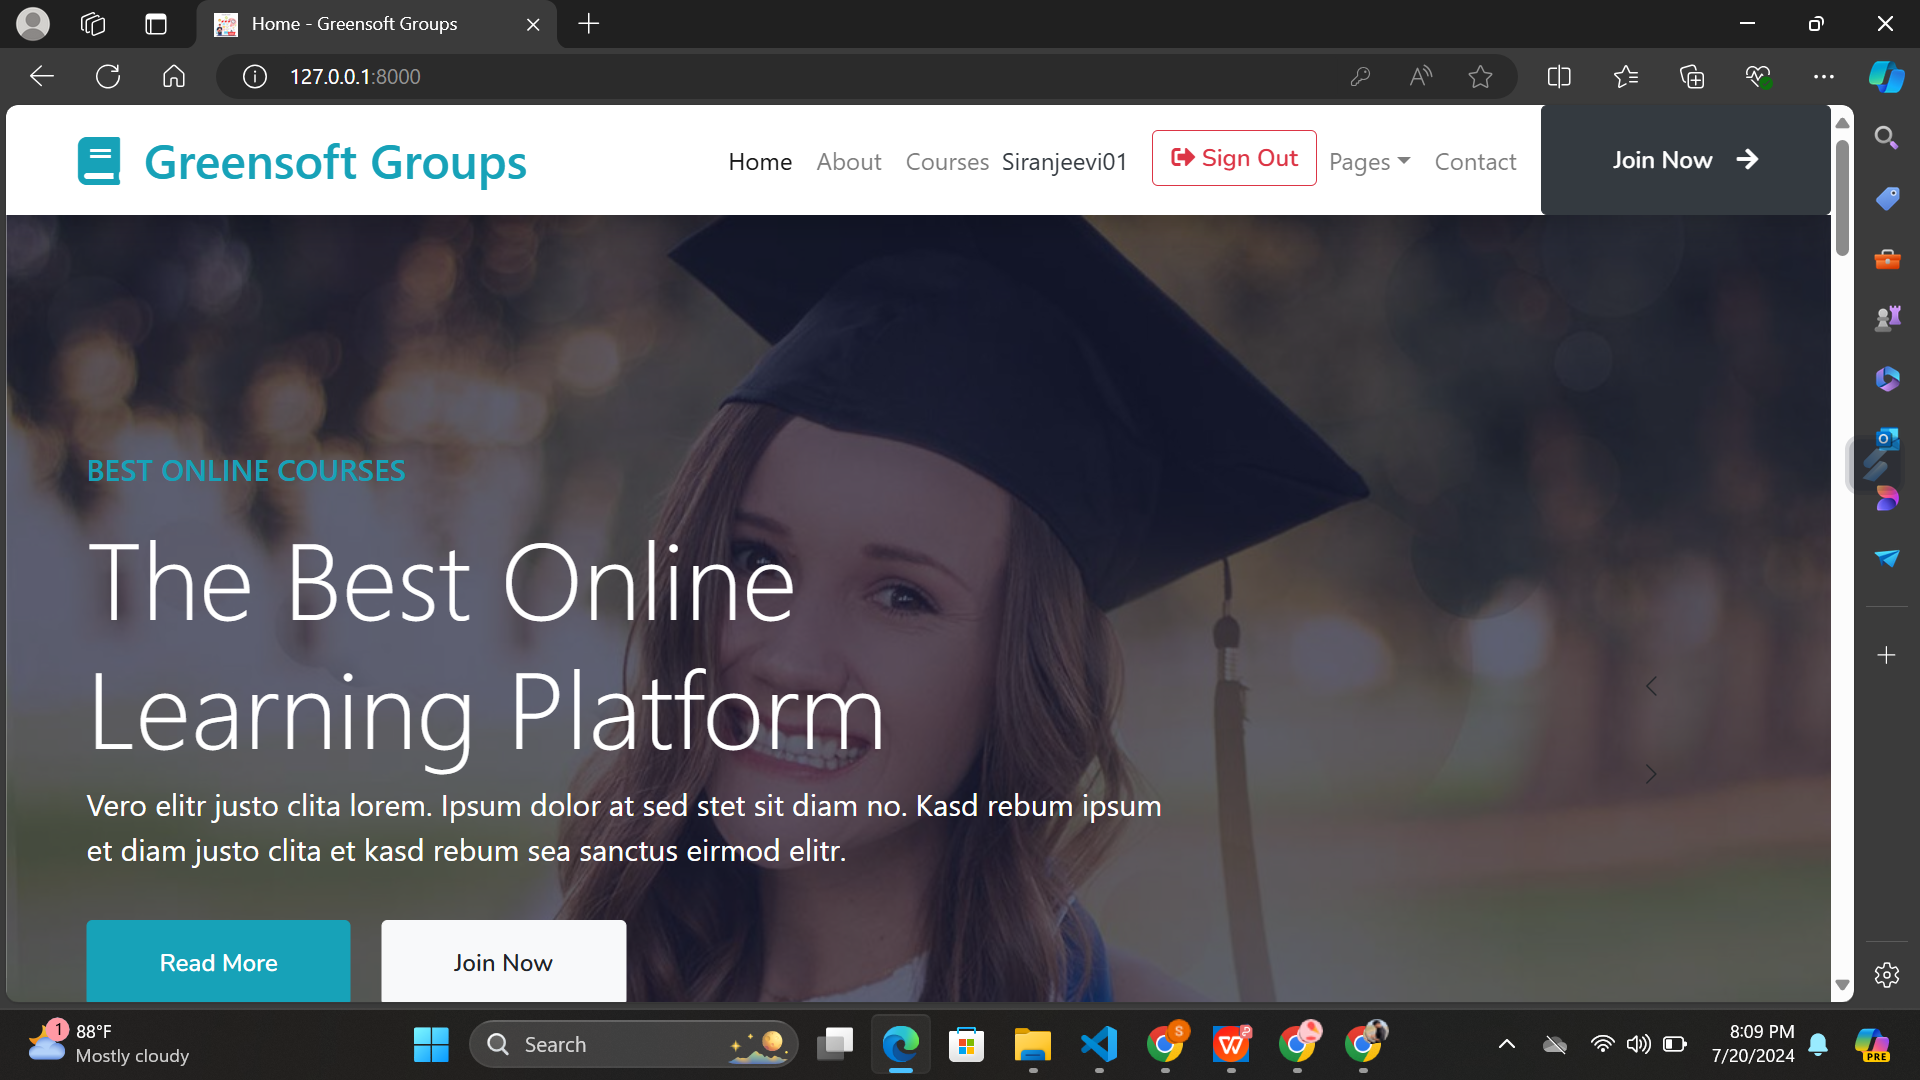
Task: Close the Home - Greensoft Groups tab
Action: [x=533, y=24]
